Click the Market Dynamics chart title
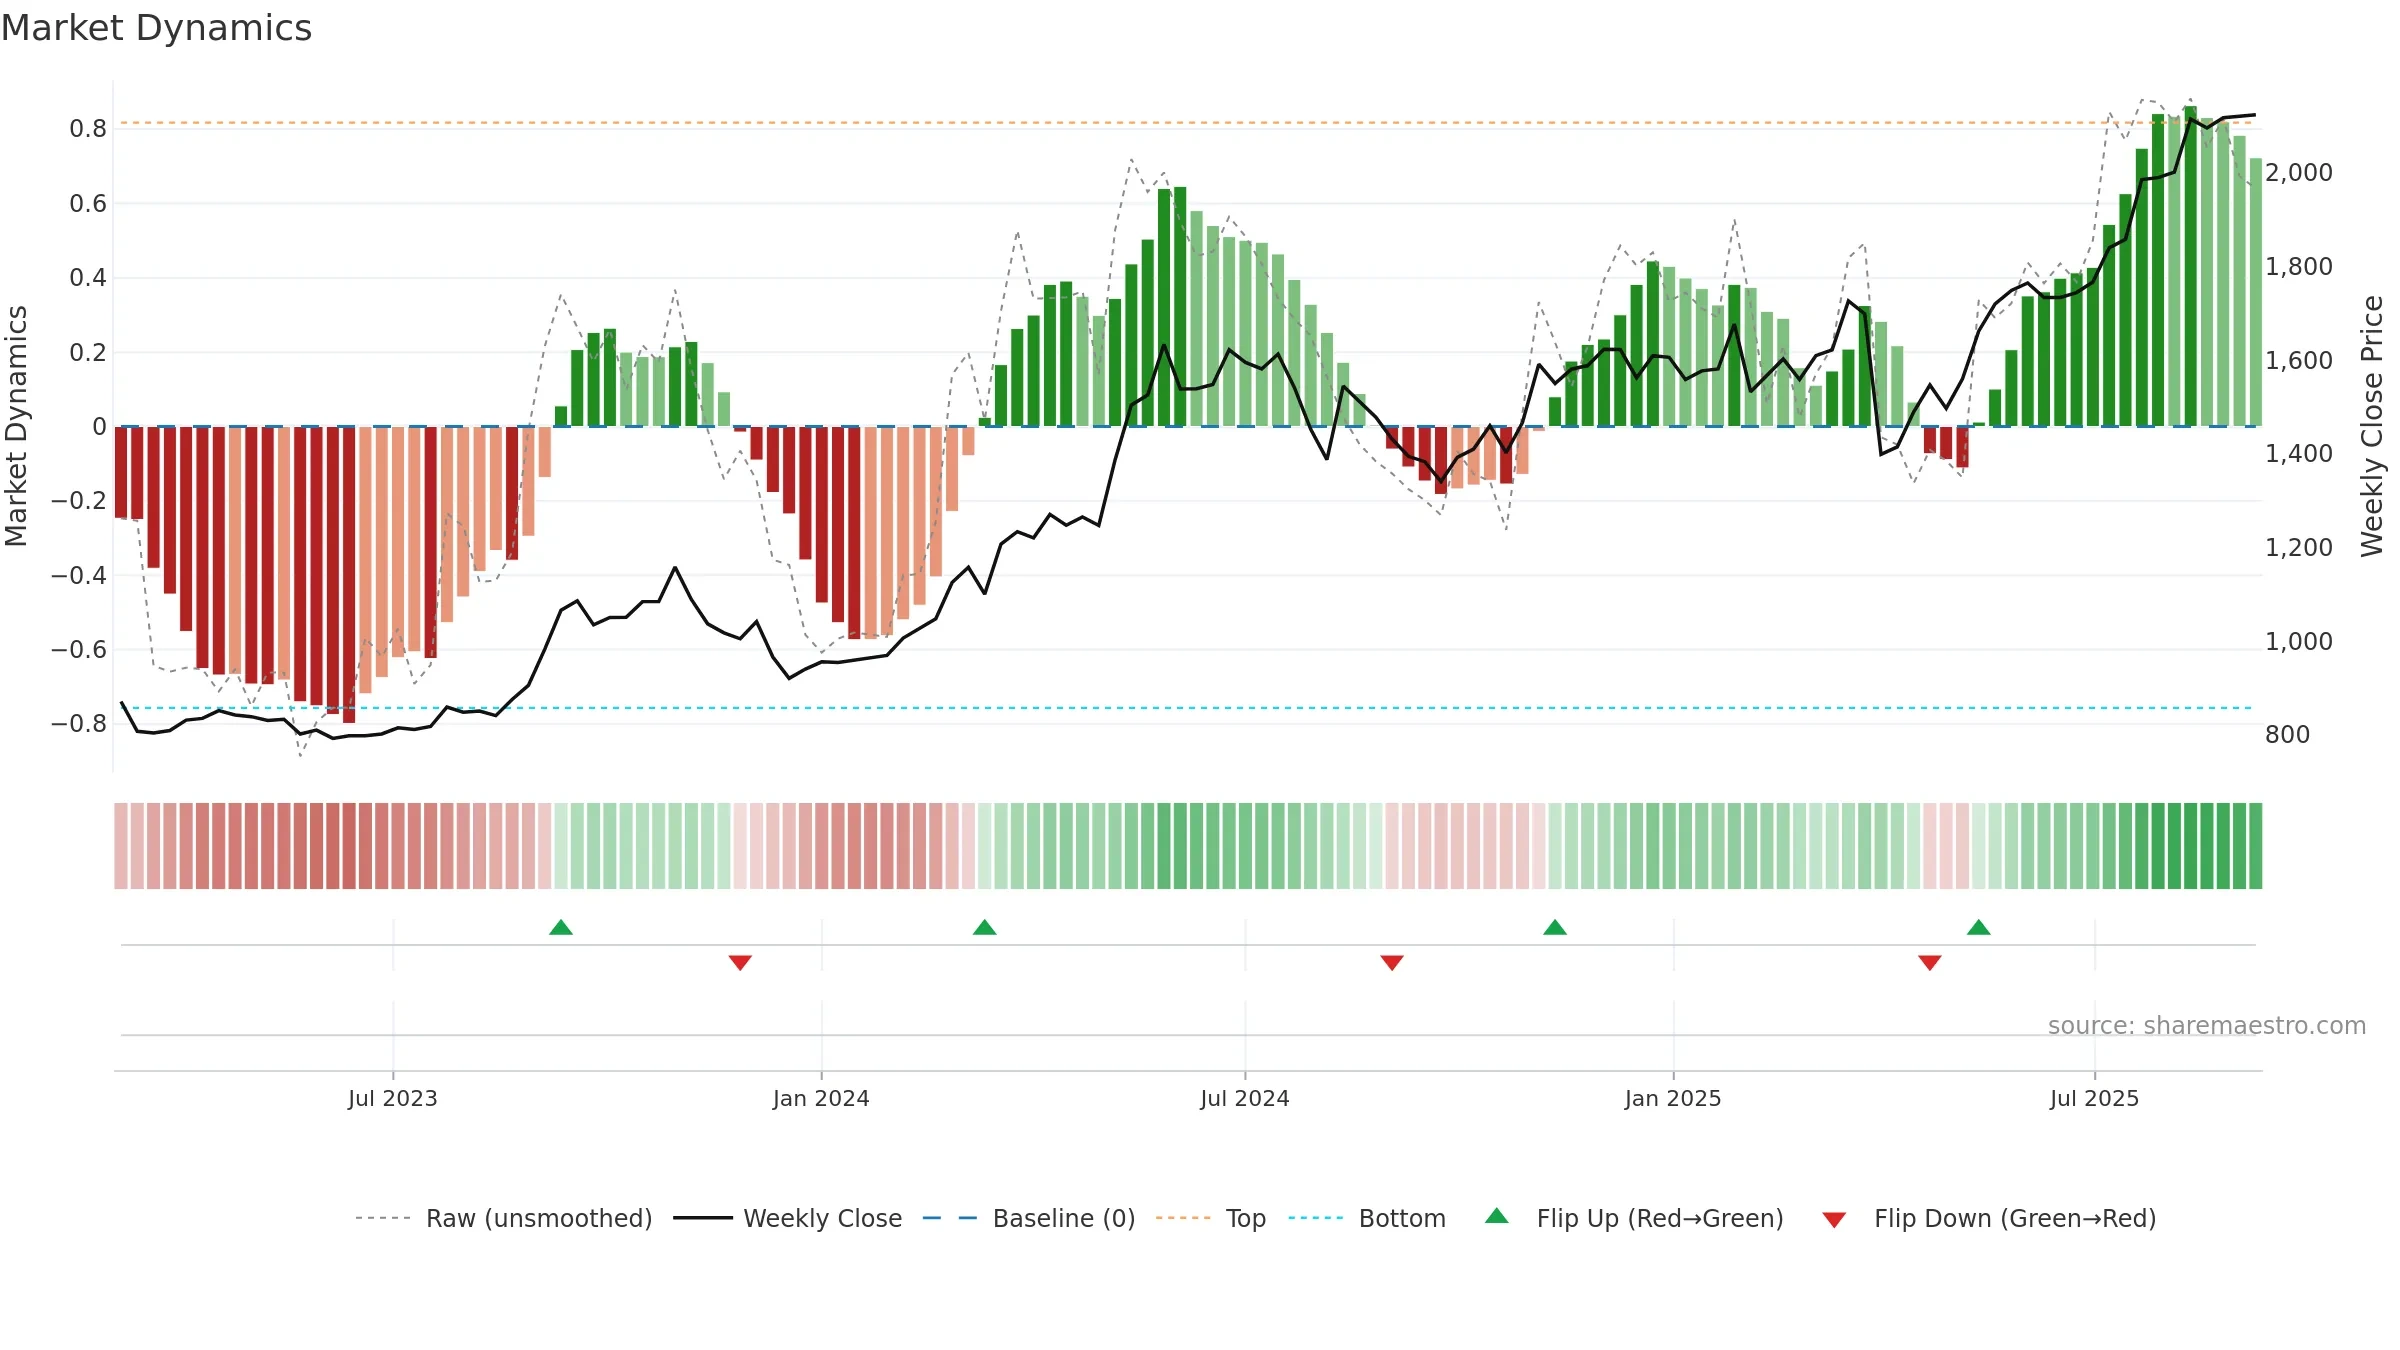 [156, 28]
